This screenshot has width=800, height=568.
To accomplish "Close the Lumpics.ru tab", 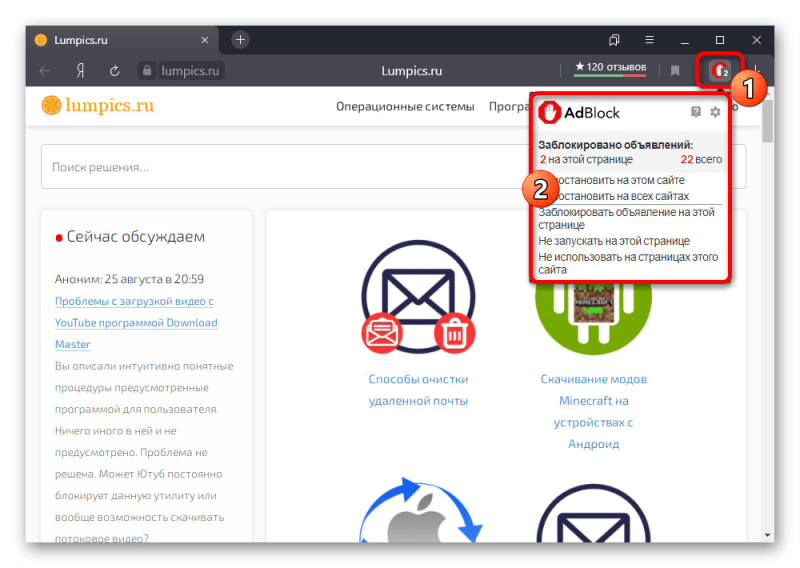I will [205, 40].
